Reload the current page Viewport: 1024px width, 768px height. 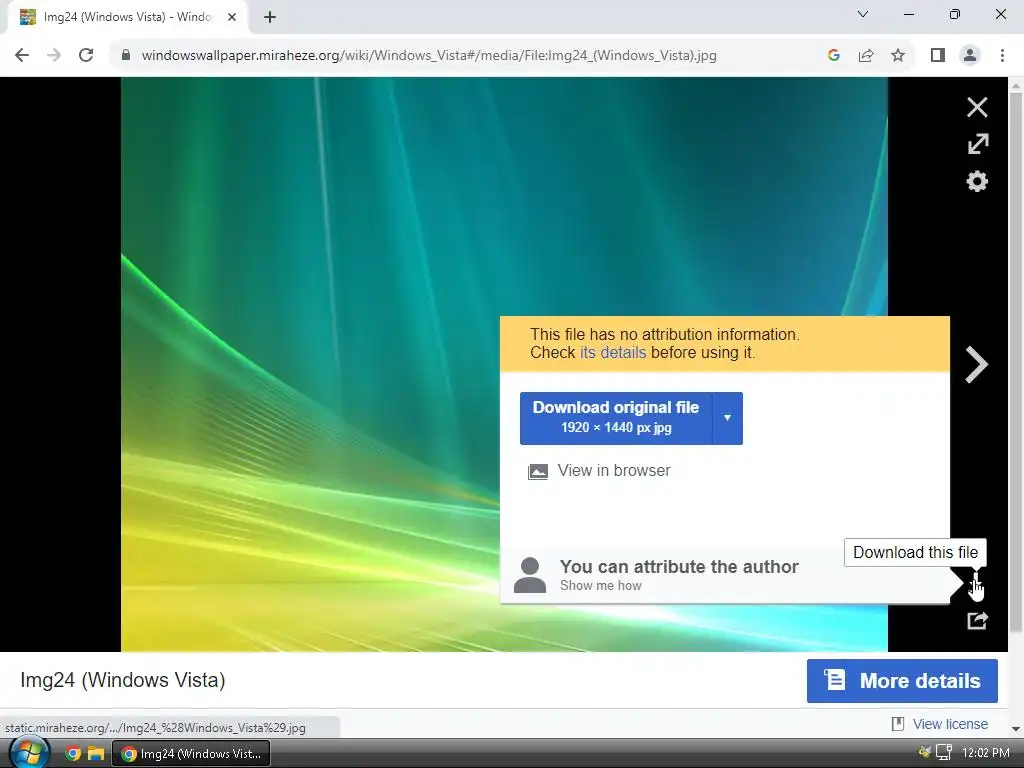tap(86, 56)
